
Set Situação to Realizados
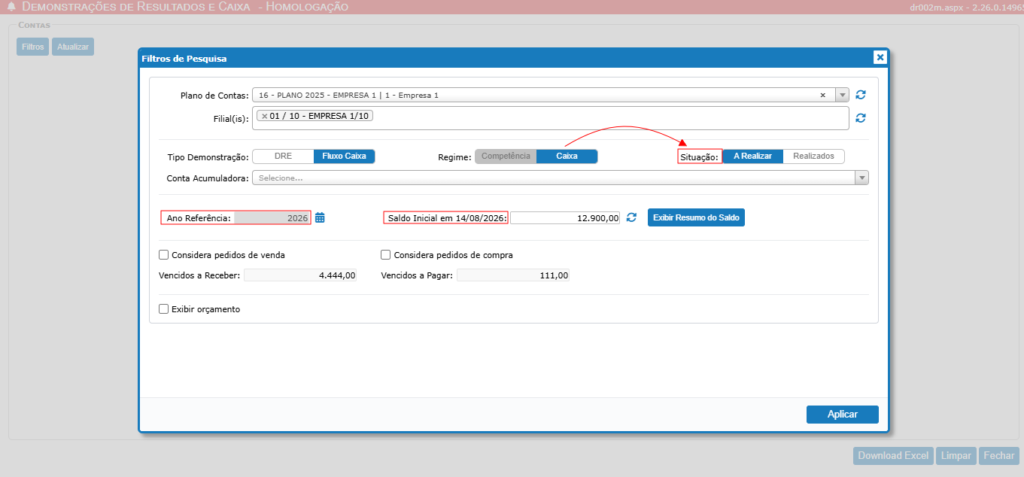pyautogui.click(x=814, y=157)
